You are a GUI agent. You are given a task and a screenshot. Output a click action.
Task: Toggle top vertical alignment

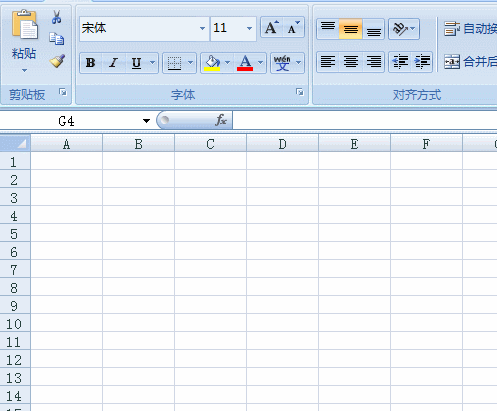point(328,29)
